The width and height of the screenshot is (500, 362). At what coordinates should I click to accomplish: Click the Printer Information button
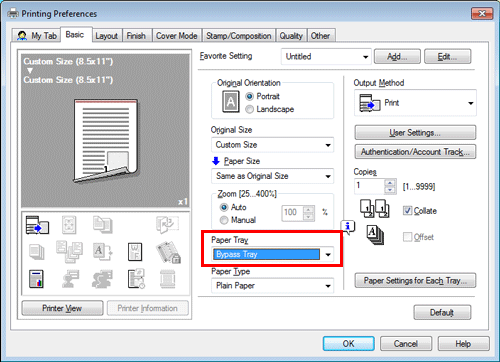point(148,308)
